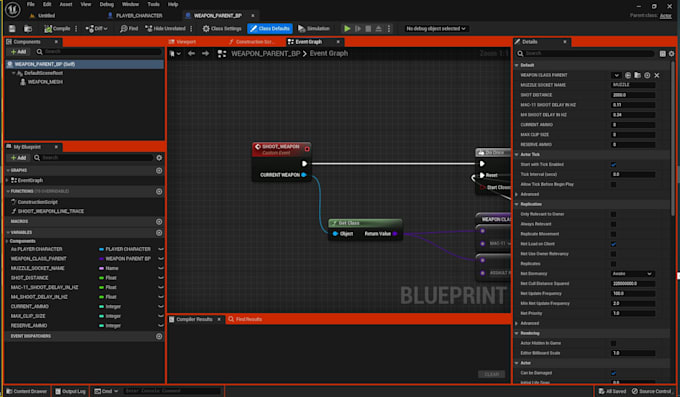Open the Compile options menu dots

tap(76, 29)
